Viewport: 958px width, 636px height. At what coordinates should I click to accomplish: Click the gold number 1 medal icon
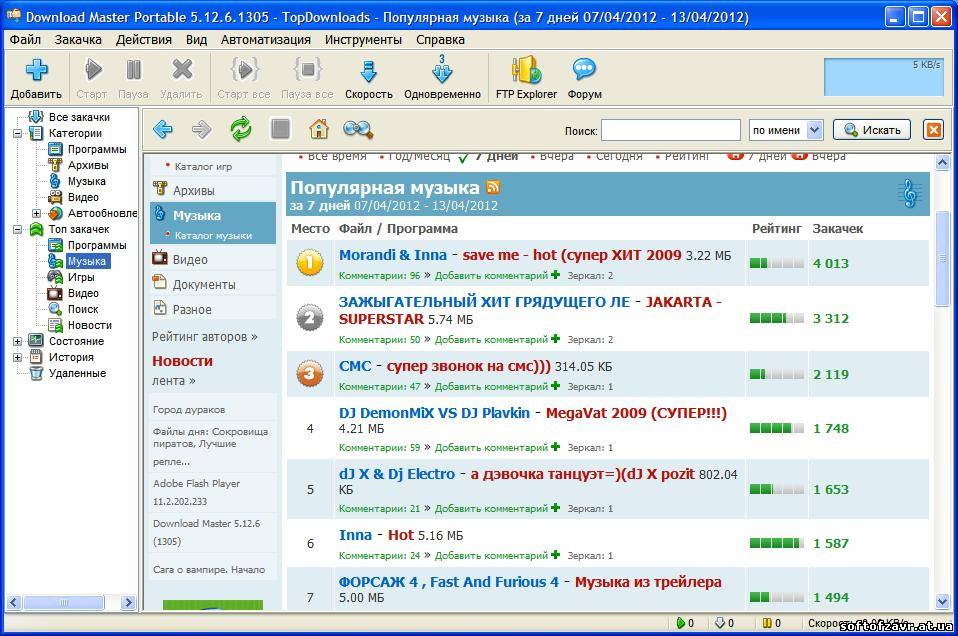[x=310, y=263]
